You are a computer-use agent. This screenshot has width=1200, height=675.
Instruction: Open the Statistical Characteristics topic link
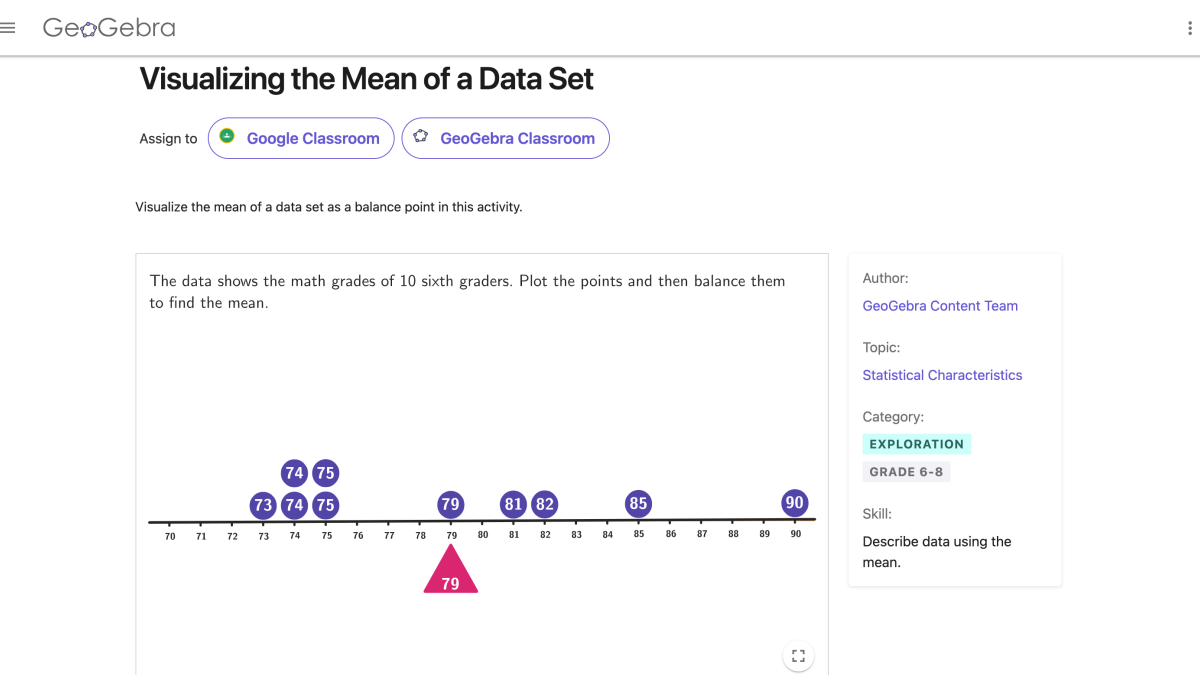[942, 374]
